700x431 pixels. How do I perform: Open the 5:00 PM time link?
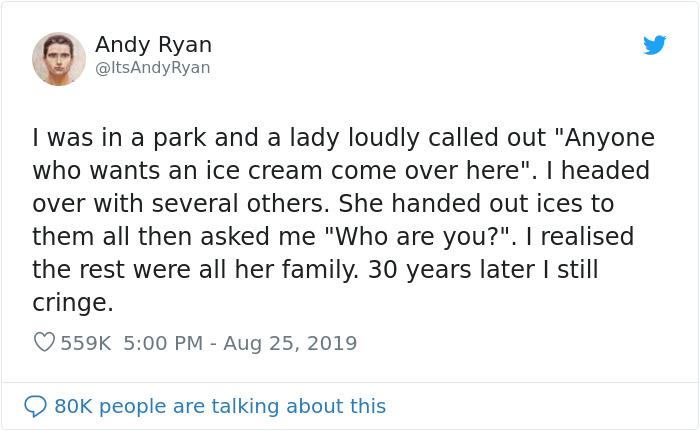[x=164, y=343]
